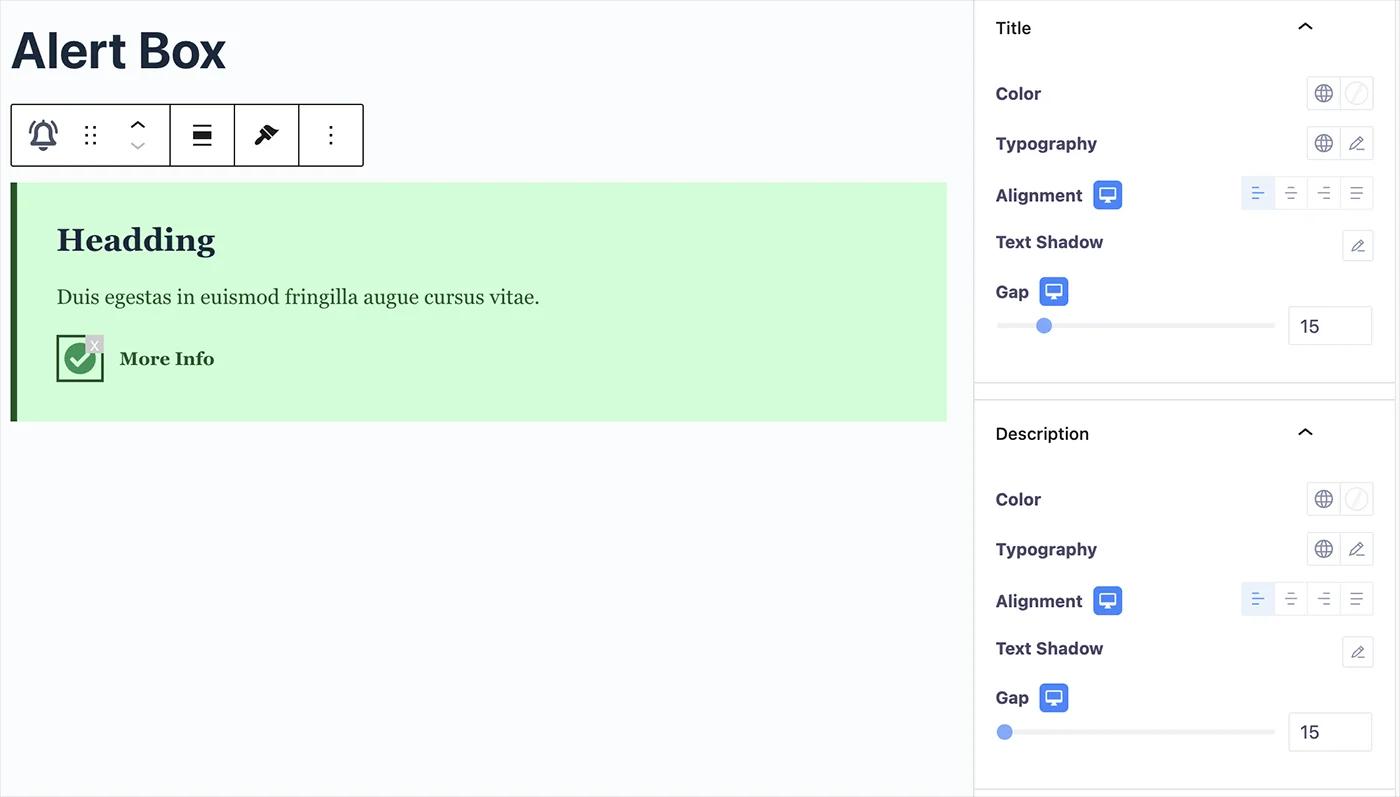Click the globe icon beside Title Color
This screenshot has height=797, width=1400.
click(x=1323, y=93)
